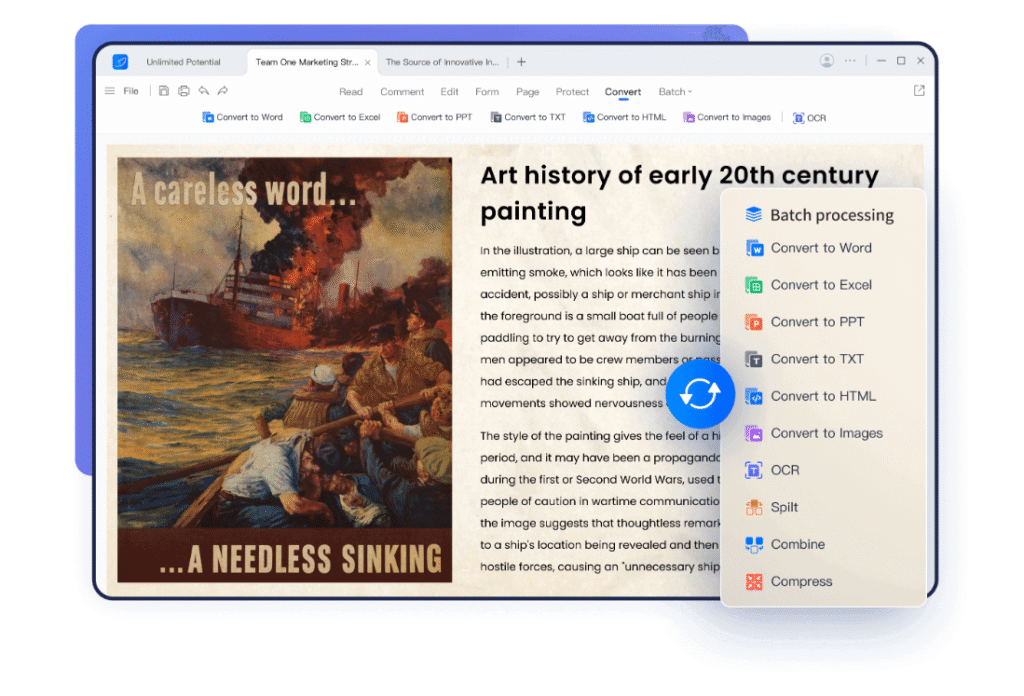The width and height of the screenshot is (1024, 696).
Task: Open the Form tab
Action: (x=487, y=92)
